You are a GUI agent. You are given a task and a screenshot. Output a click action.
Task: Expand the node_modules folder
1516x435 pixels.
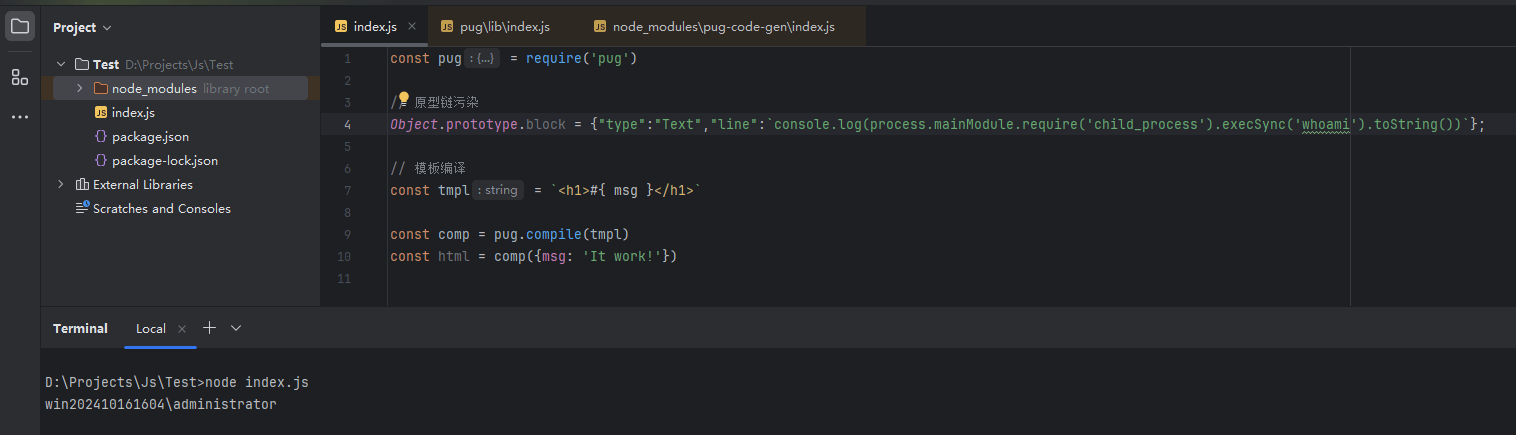tap(79, 89)
